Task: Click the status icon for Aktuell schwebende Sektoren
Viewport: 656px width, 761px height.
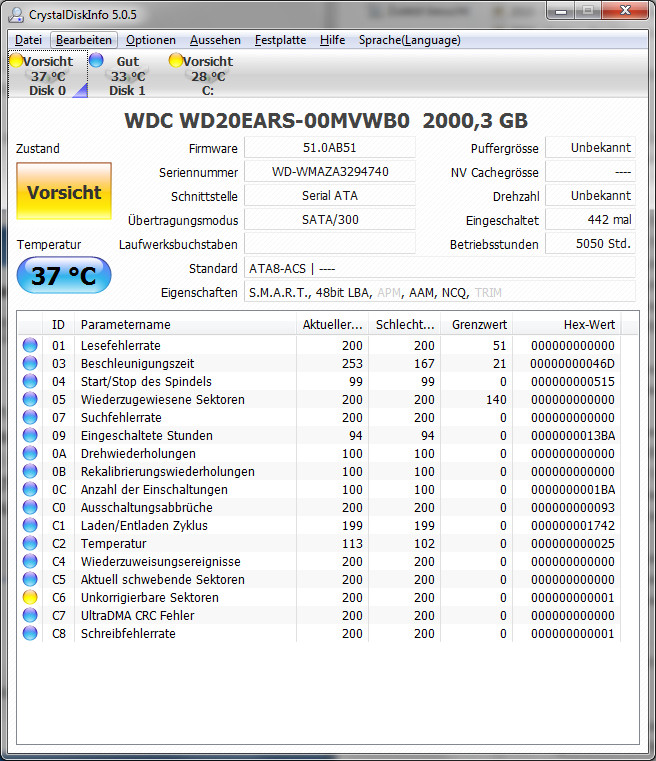Action: click(x=30, y=579)
